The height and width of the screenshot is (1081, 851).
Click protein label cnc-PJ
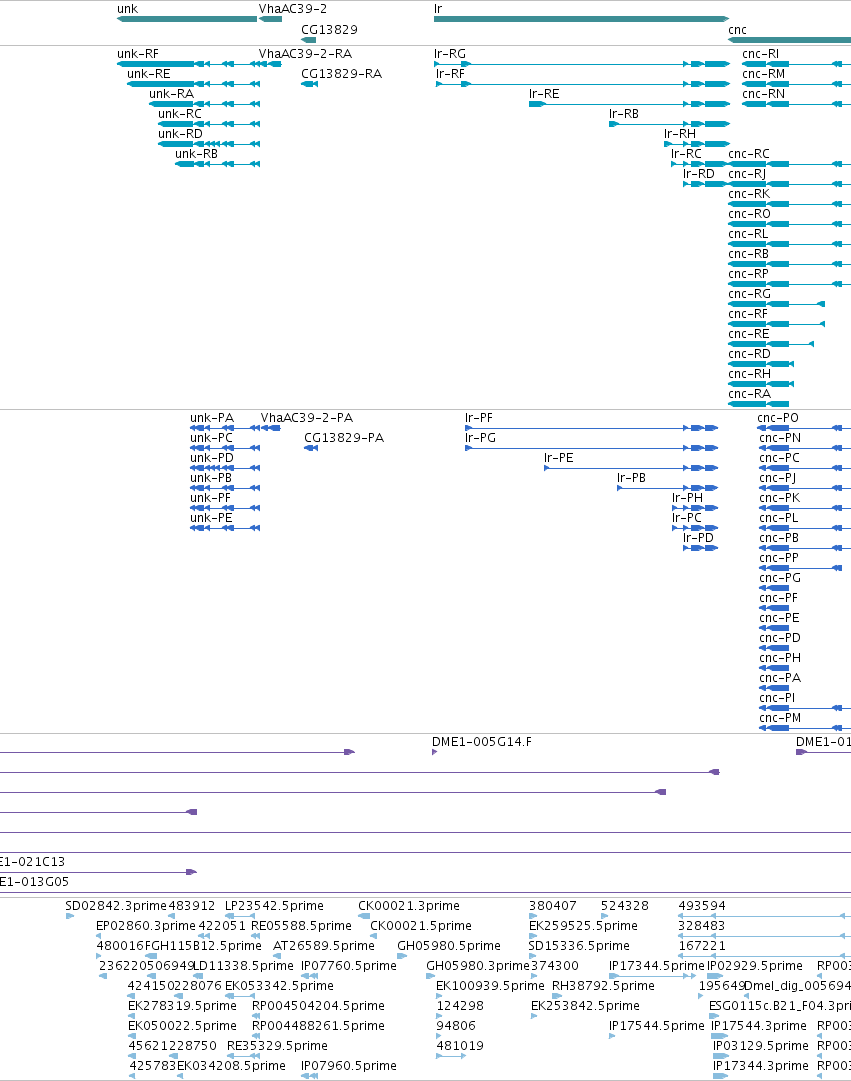(778, 478)
